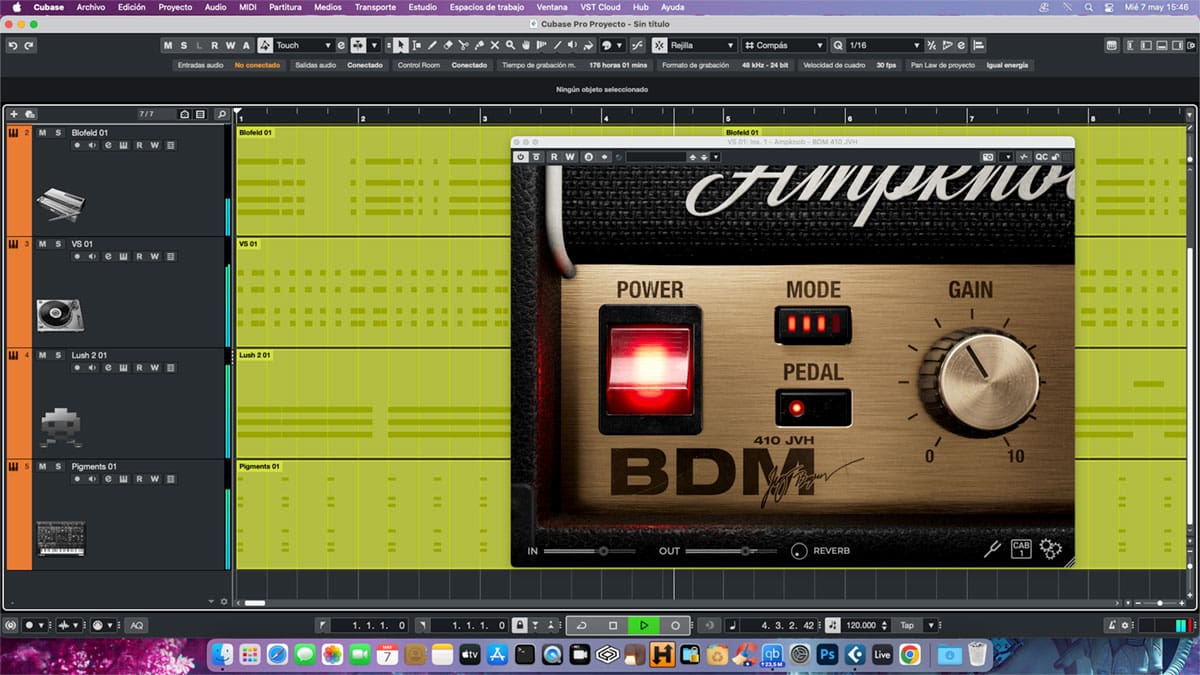Screen dimensions: 1200x675
Task: Click the Record button in transport
Action: (675, 625)
